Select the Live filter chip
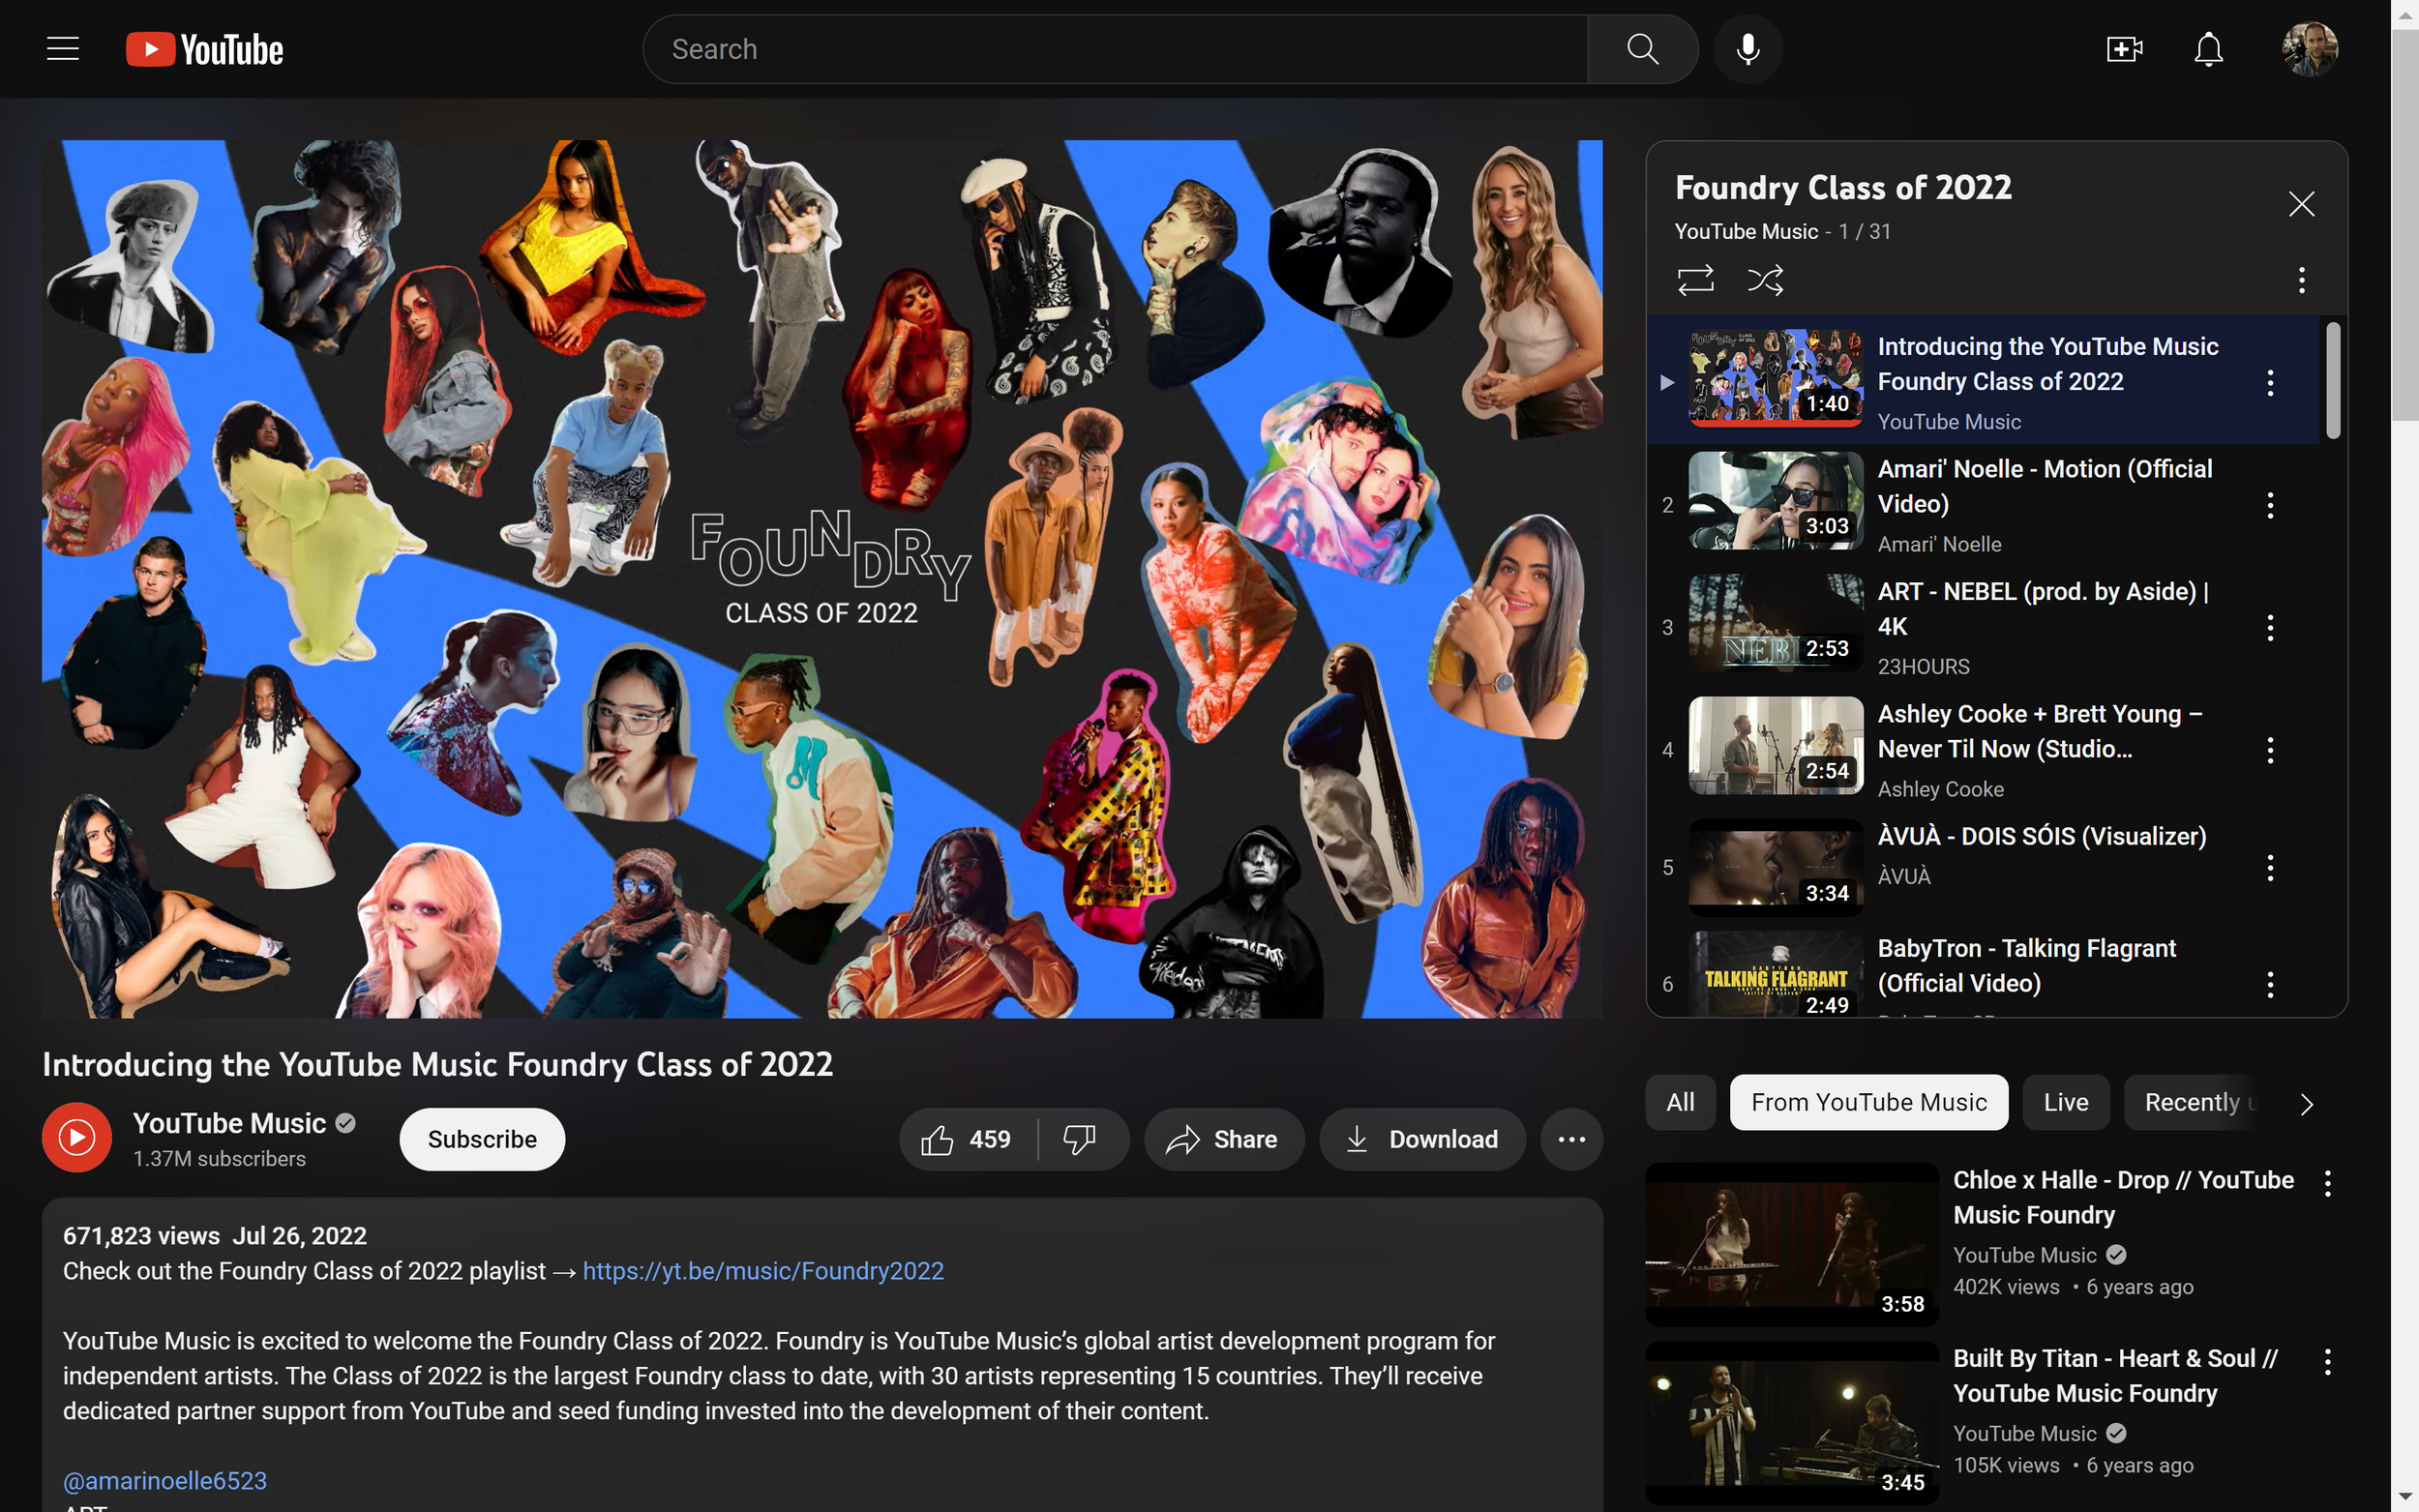2419x1512 pixels. 2065,1102
